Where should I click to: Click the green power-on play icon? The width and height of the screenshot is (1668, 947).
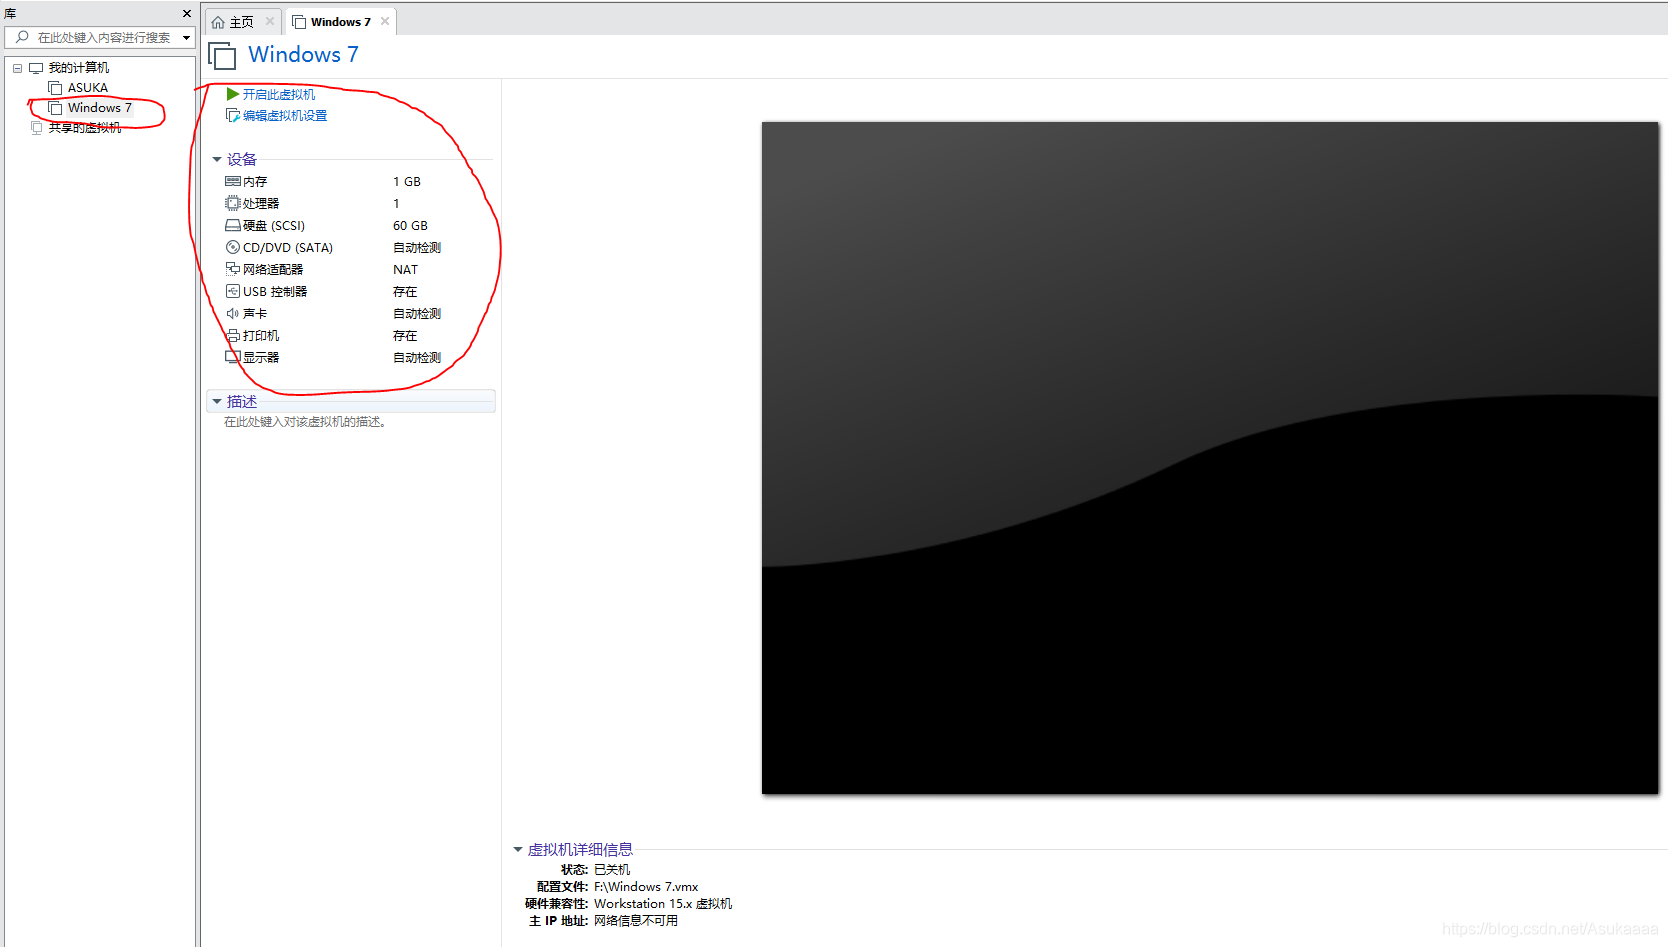(x=233, y=94)
